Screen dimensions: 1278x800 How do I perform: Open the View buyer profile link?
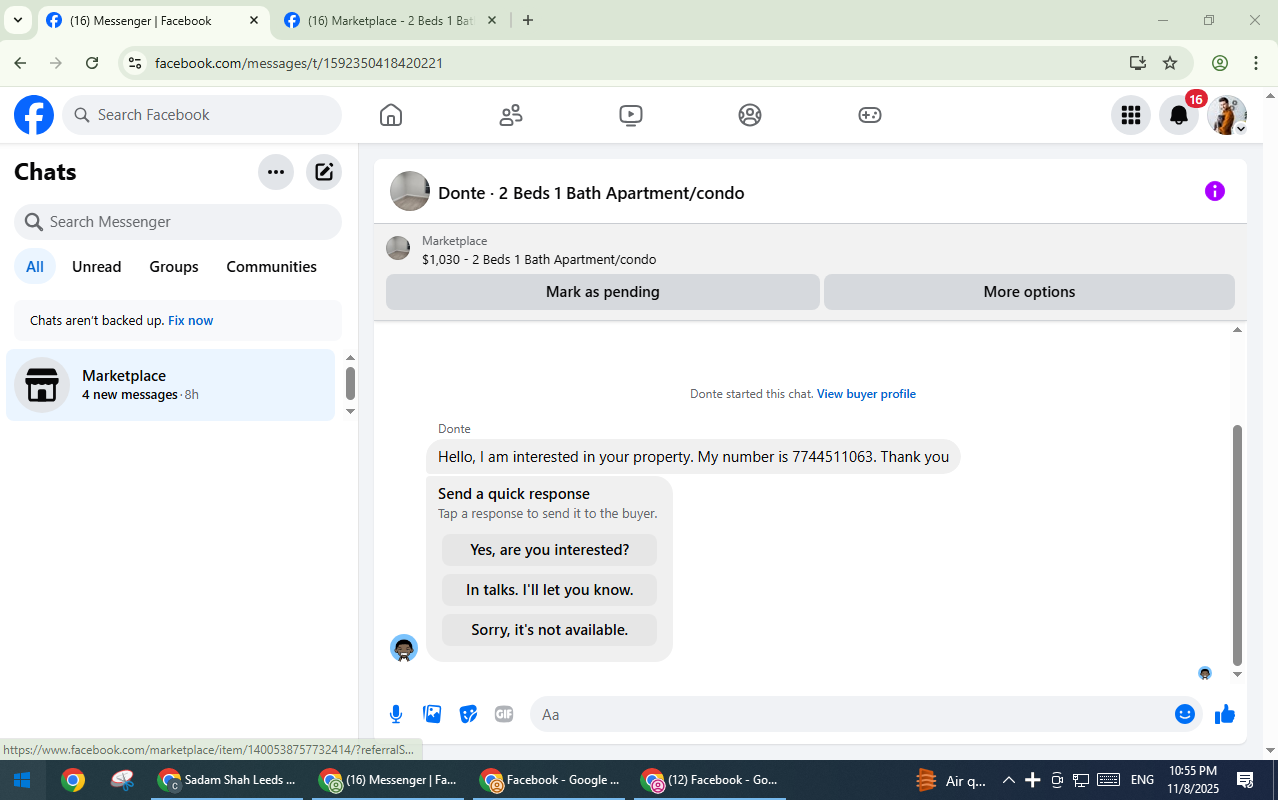point(866,394)
